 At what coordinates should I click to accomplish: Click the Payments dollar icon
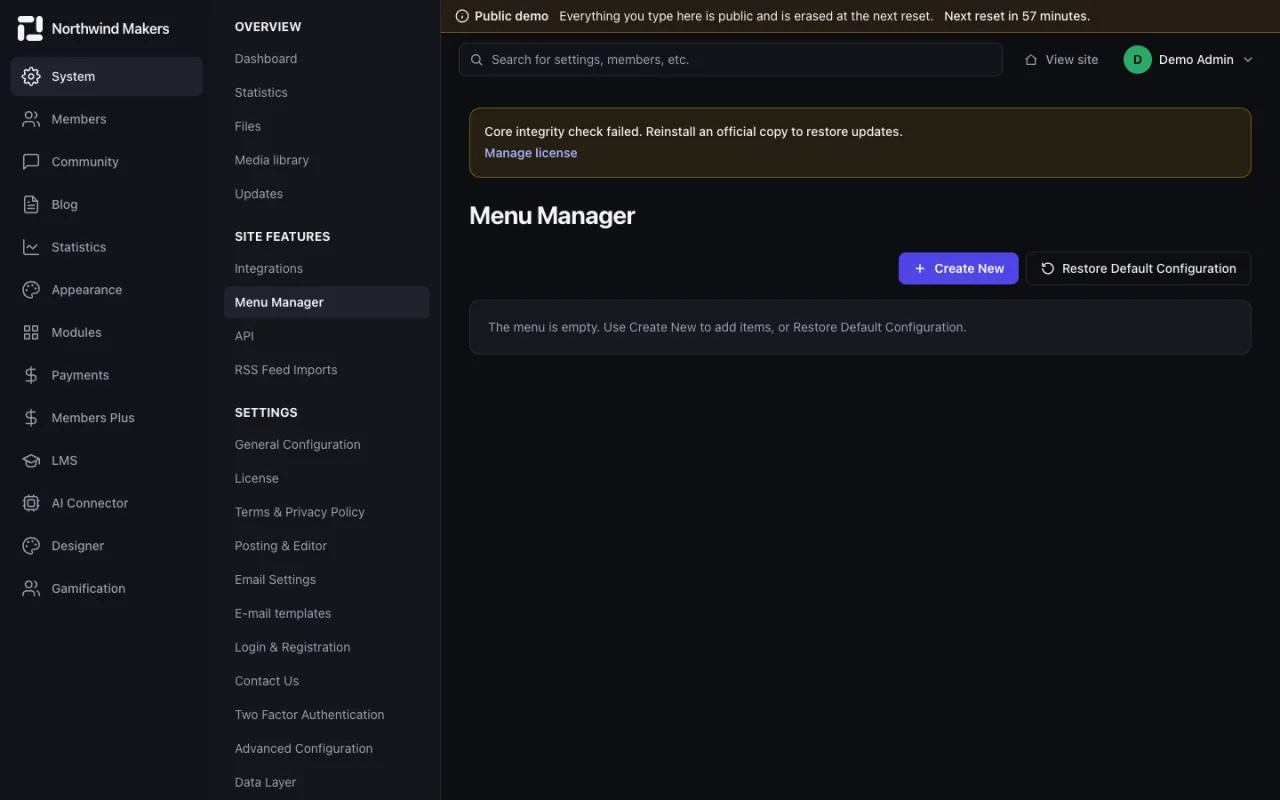(x=31, y=375)
